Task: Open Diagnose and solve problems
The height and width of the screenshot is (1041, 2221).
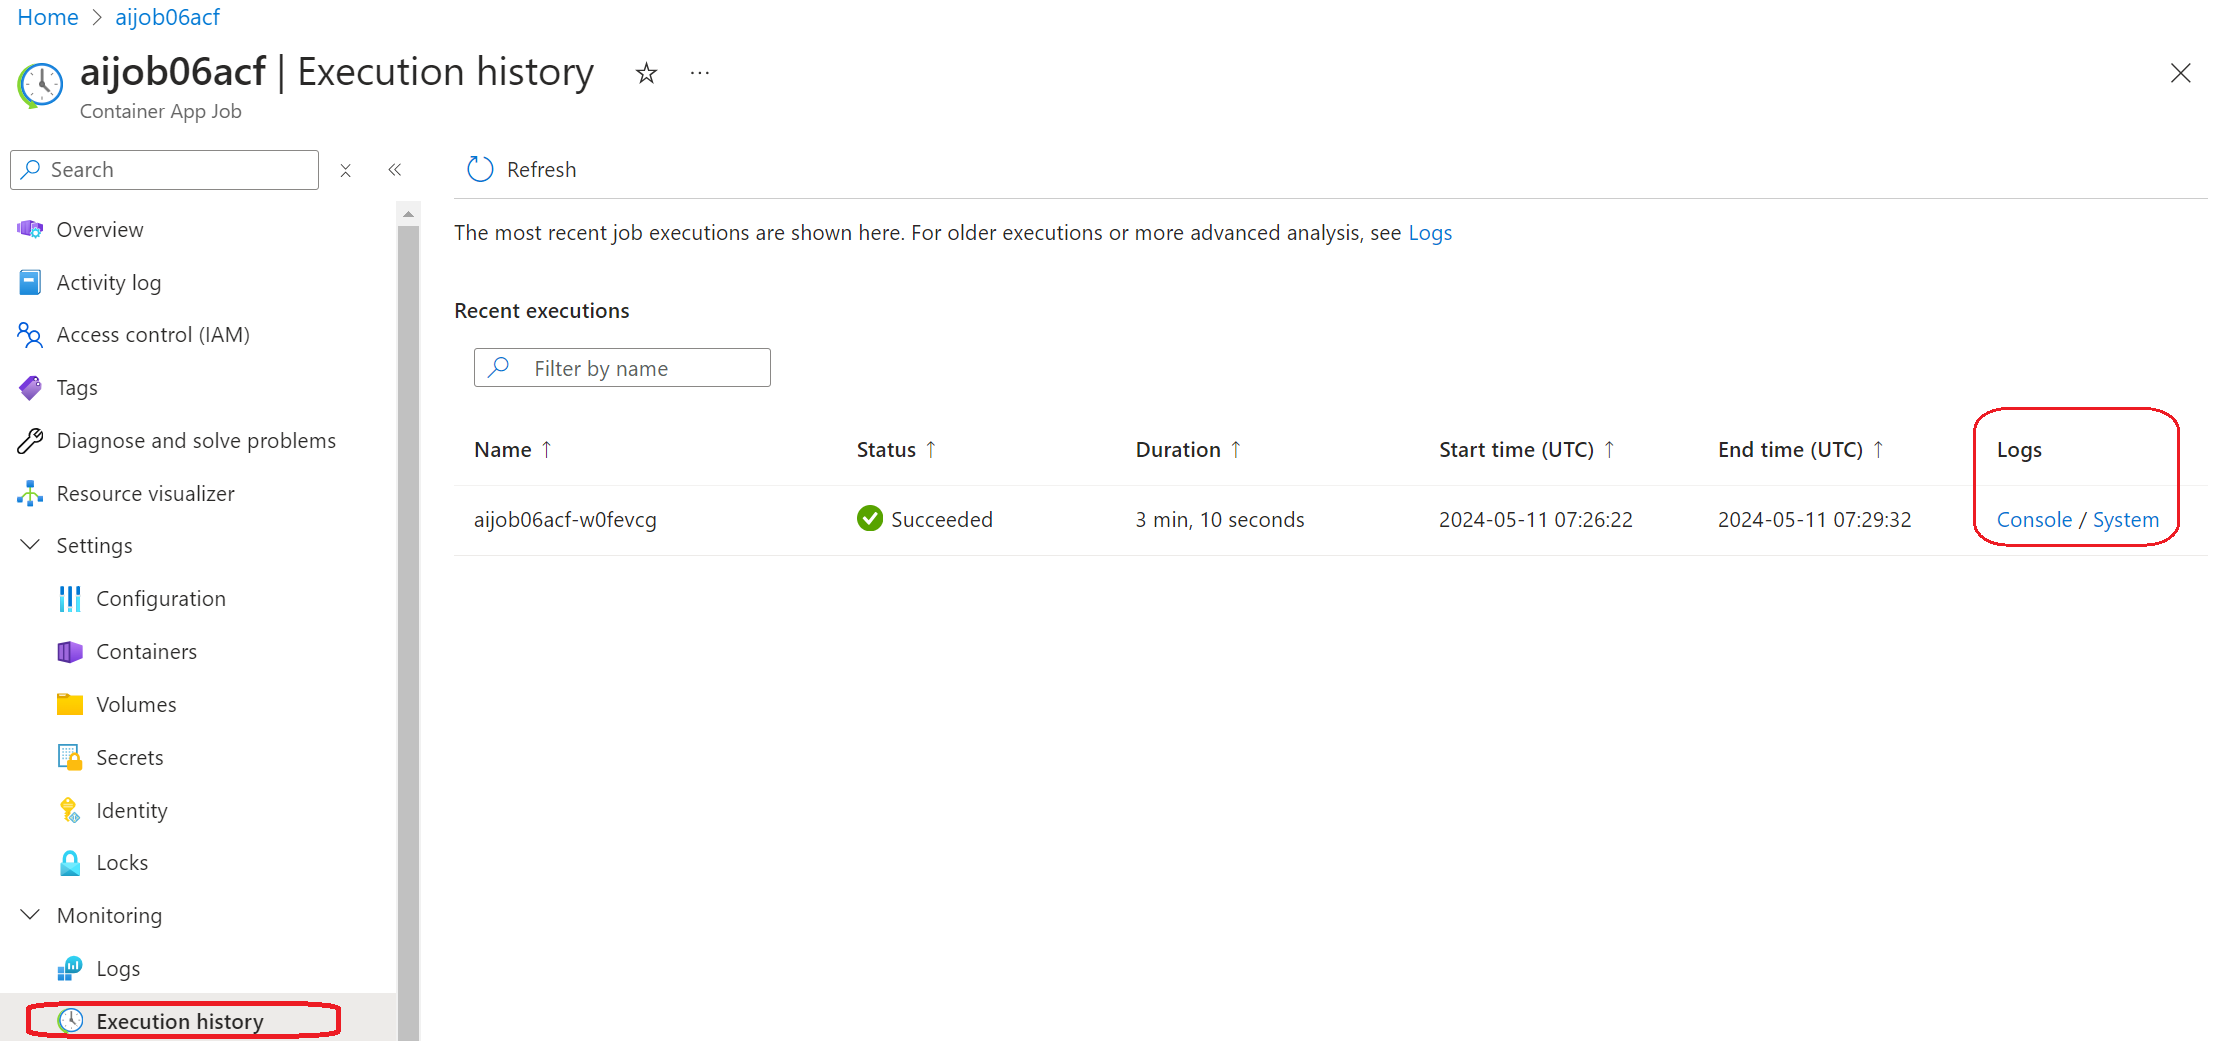Action: point(195,441)
